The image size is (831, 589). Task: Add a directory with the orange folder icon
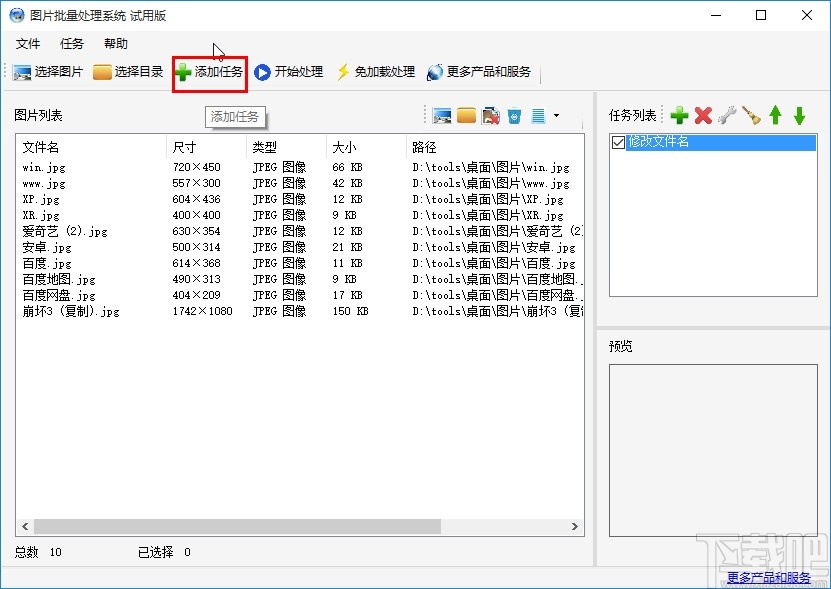coord(466,115)
